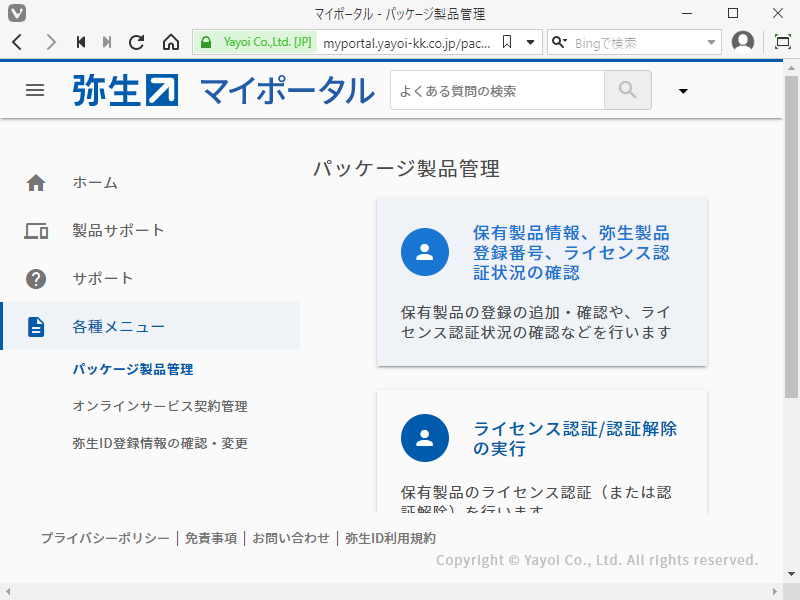Screen dimensions: 800x600
Task: Click the home icon in the sidebar
Action: [x=36, y=183]
